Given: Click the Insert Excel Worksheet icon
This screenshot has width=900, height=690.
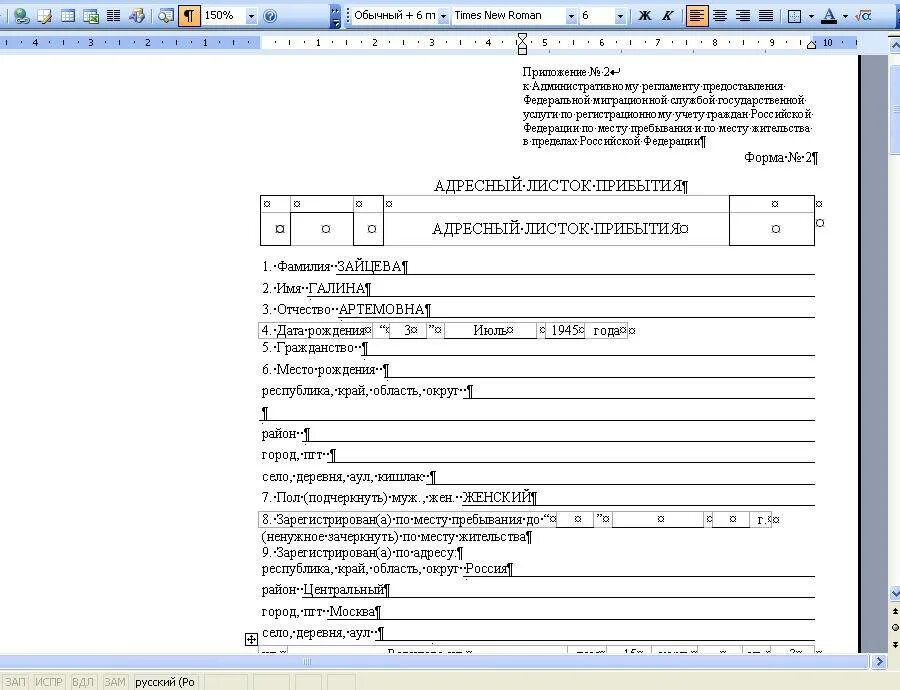Looking at the screenshot, I should click(x=91, y=15).
